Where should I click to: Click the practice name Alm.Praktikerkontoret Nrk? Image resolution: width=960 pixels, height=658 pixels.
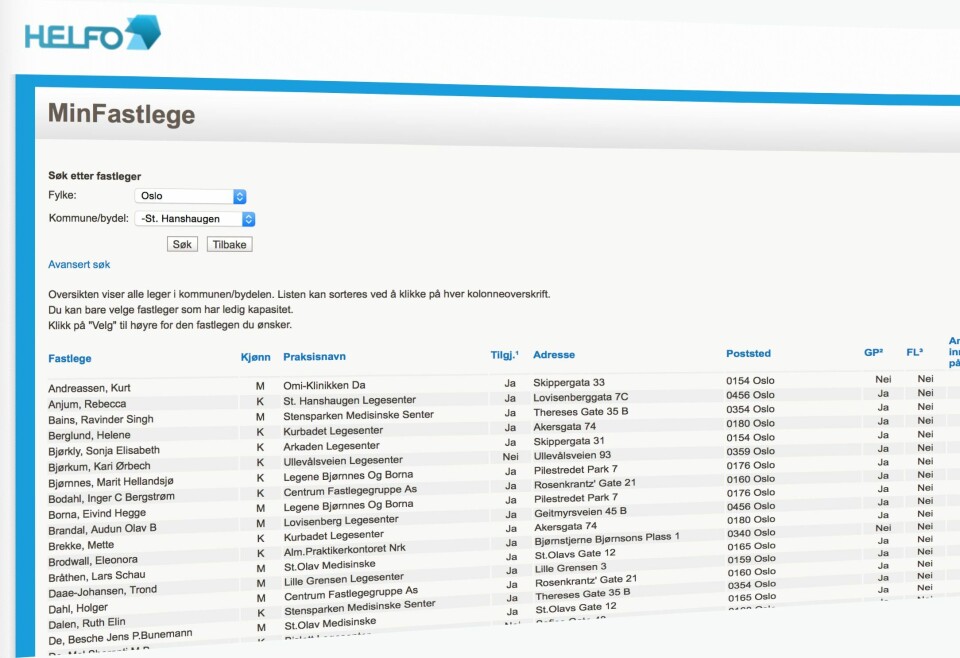coord(345,549)
